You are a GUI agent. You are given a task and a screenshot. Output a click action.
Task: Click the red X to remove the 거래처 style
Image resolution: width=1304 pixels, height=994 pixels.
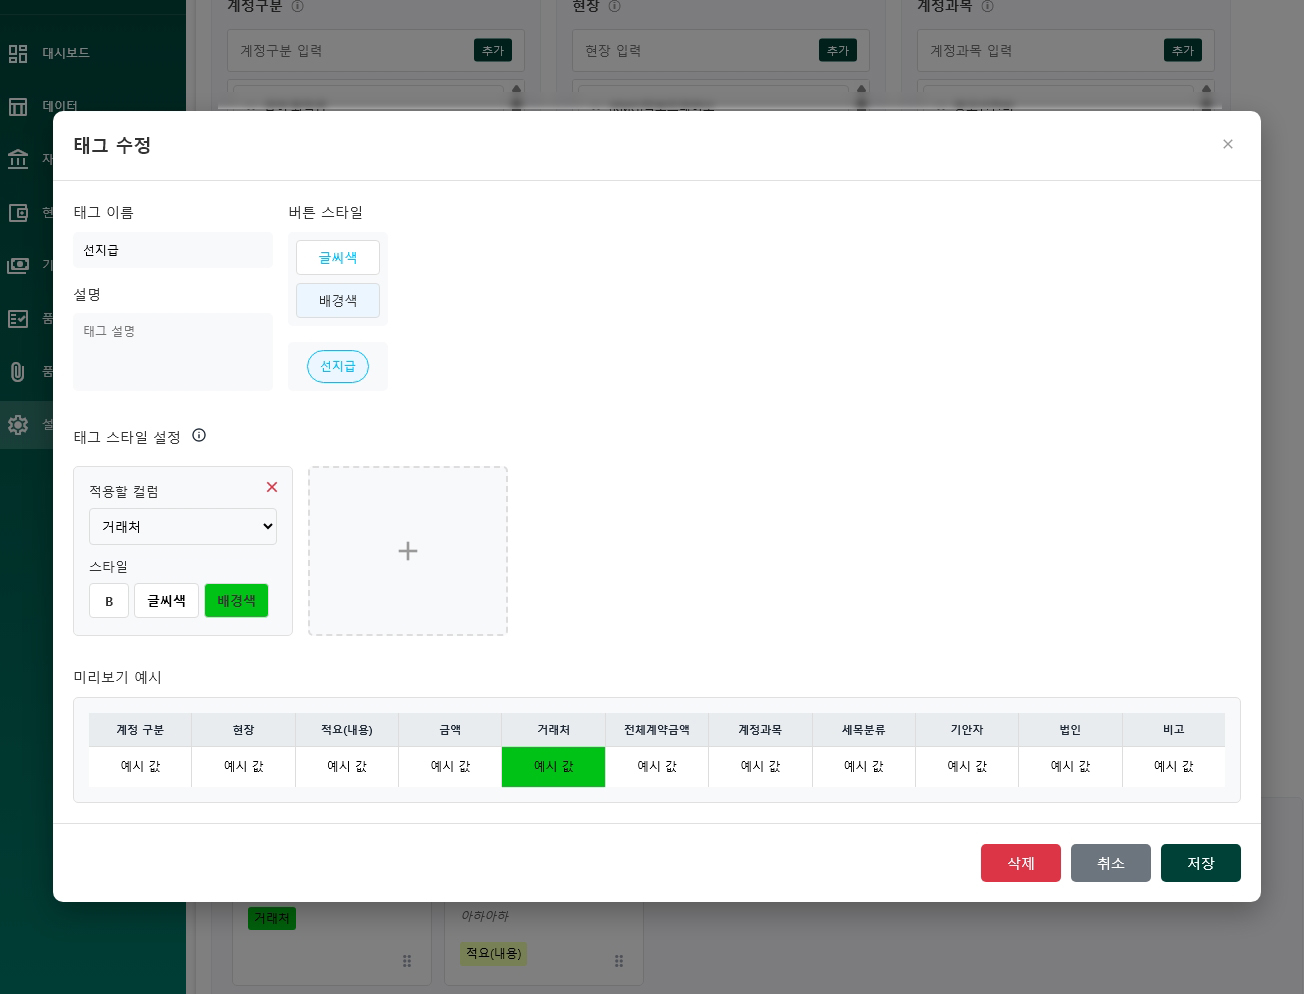272,487
